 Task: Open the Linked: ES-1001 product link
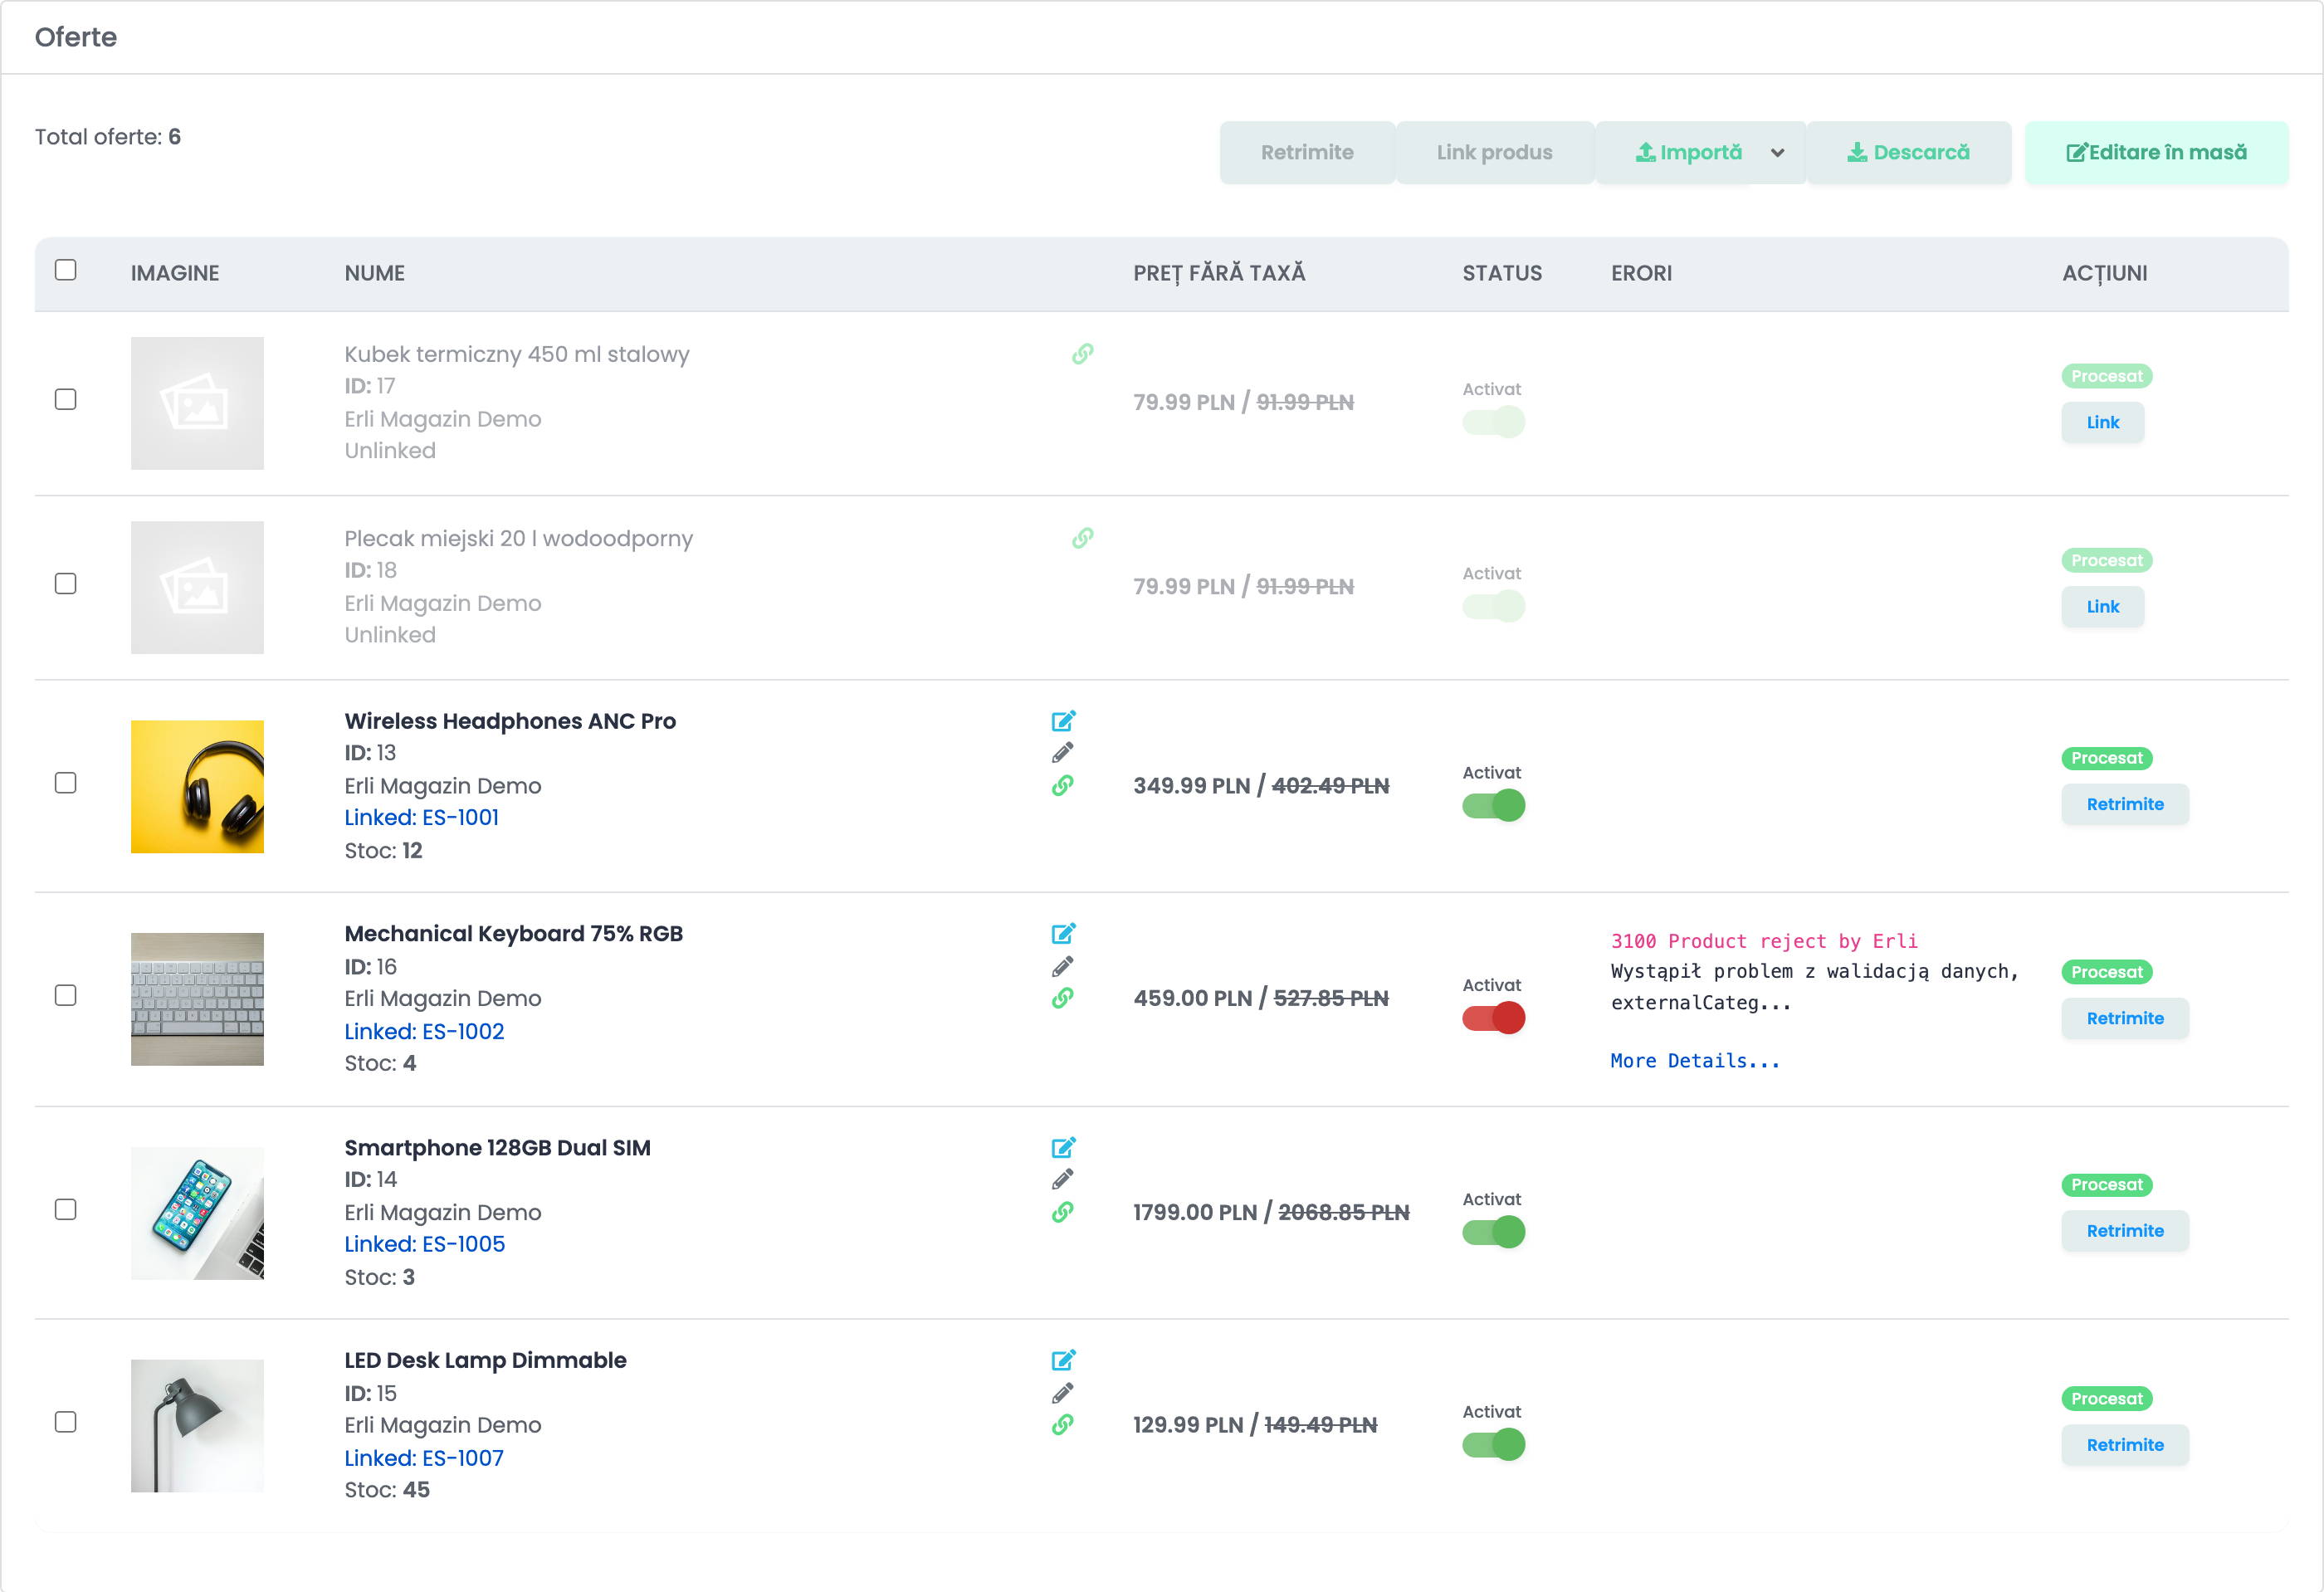tap(421, 817)
